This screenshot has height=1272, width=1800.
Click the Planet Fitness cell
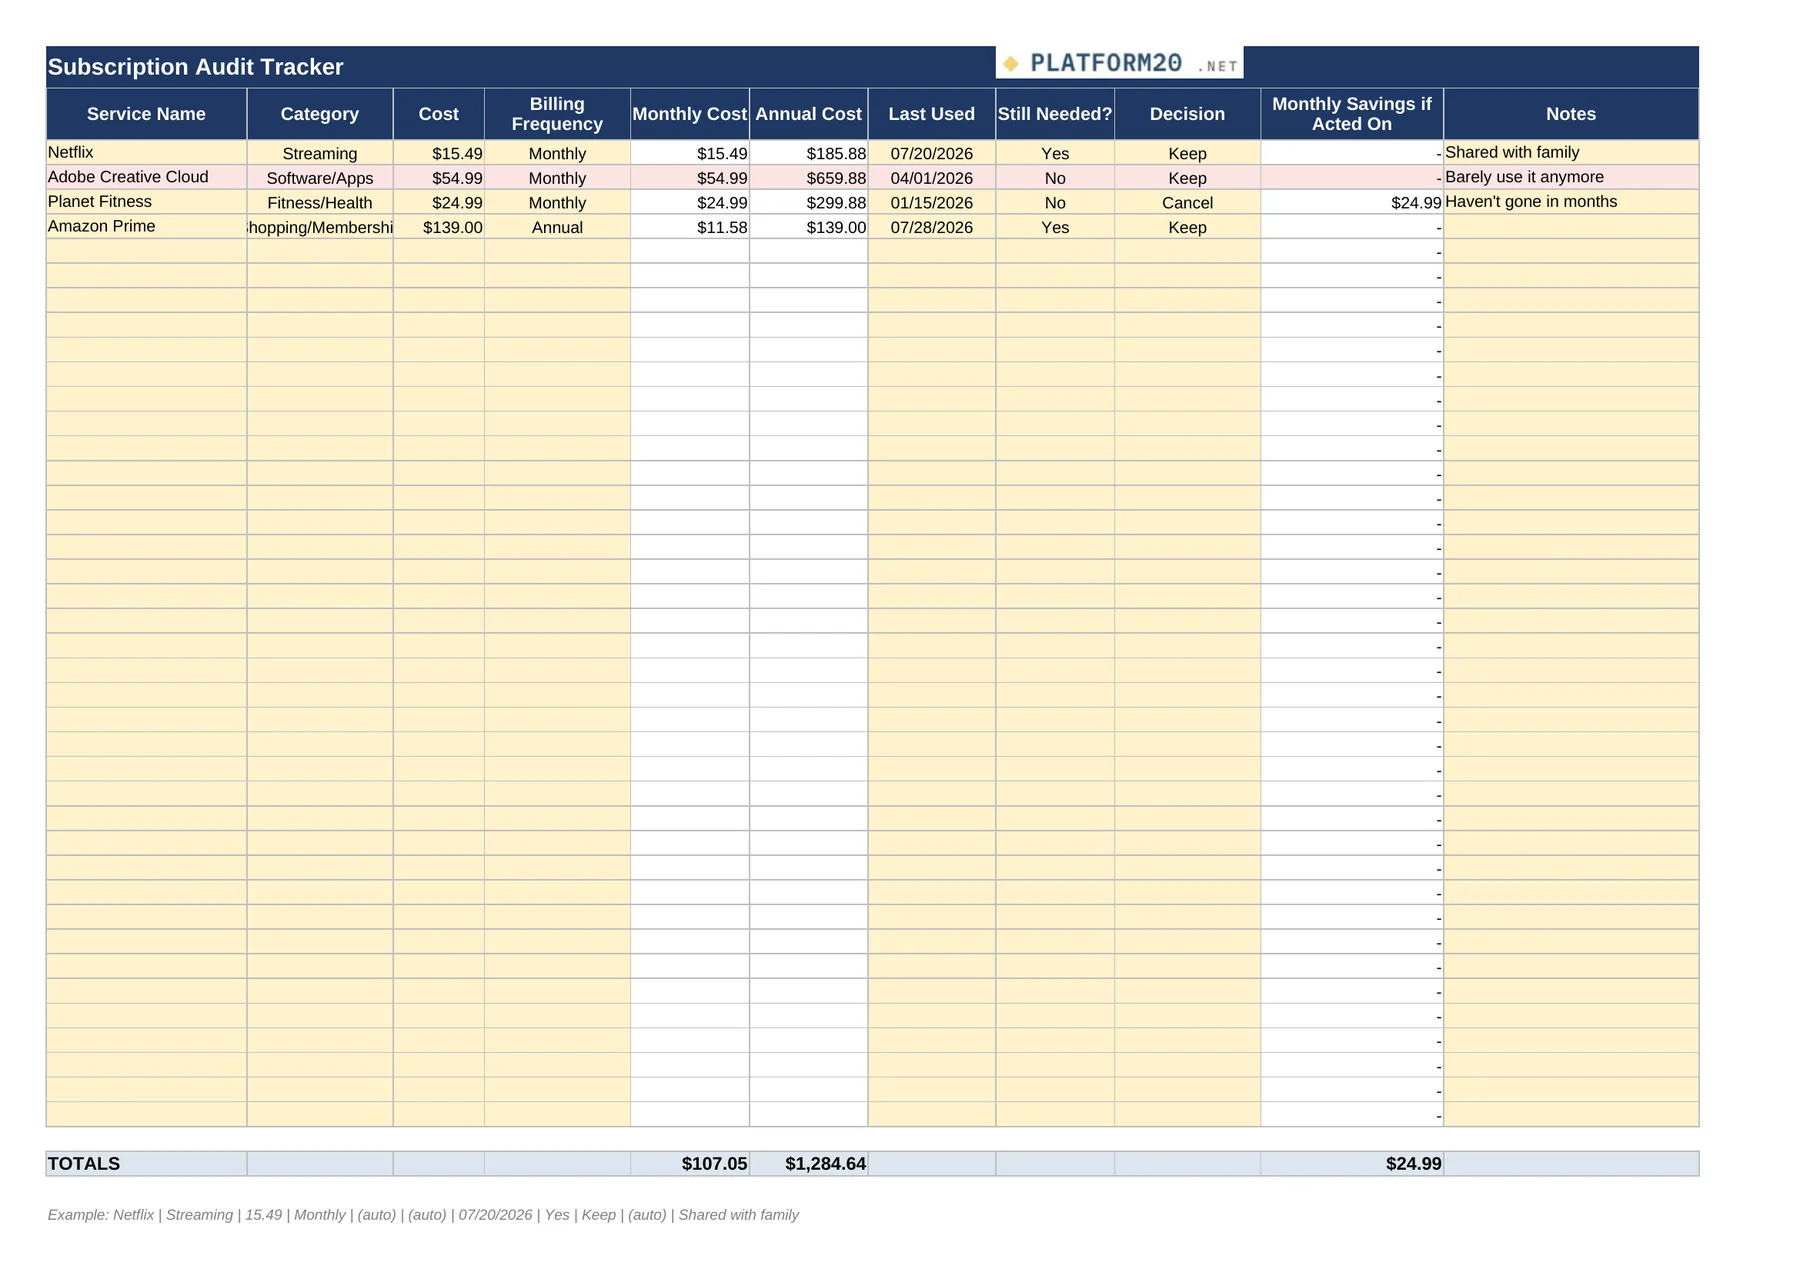coord(146,202)
